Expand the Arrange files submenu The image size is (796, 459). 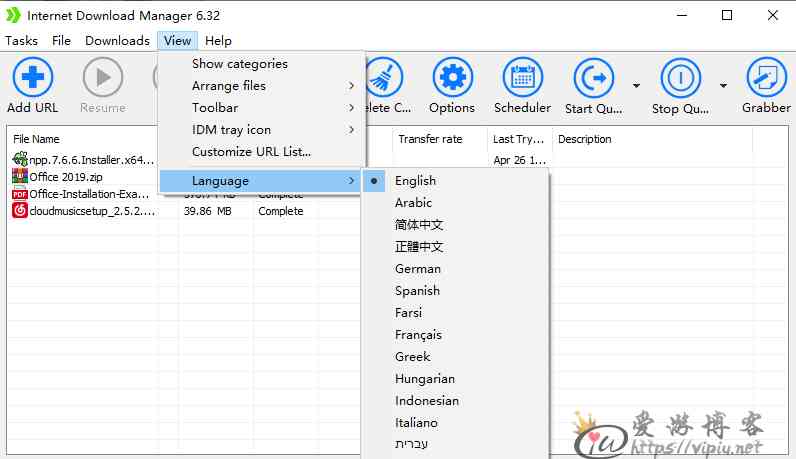pyautogui.click(x=262, y=86)
